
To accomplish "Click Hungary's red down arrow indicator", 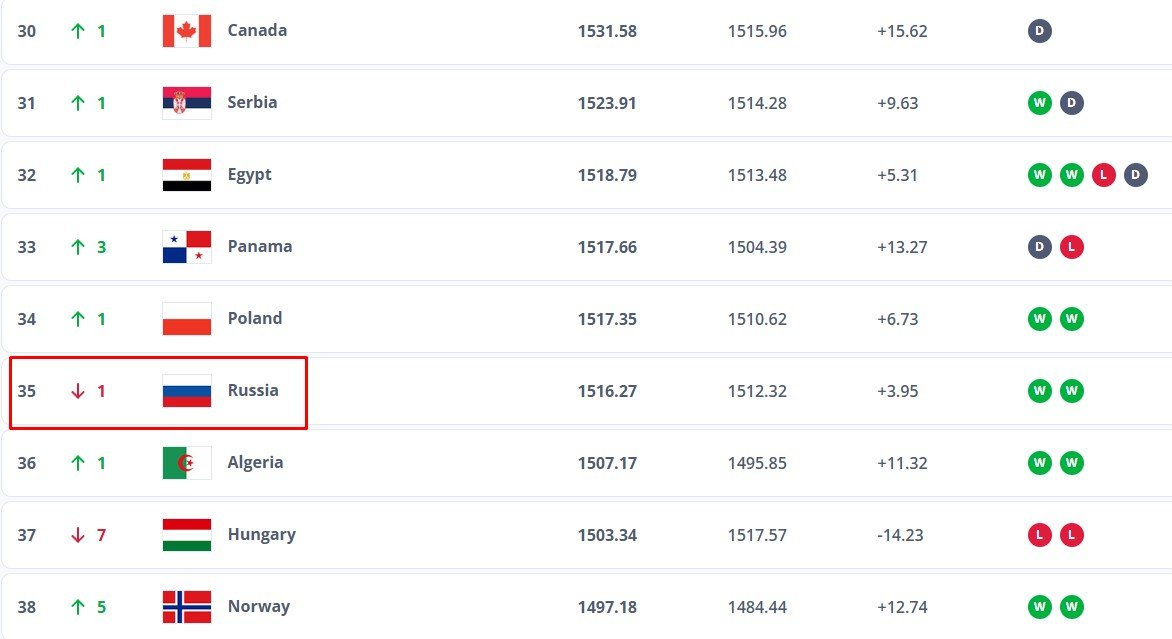I will click(78, 535).
